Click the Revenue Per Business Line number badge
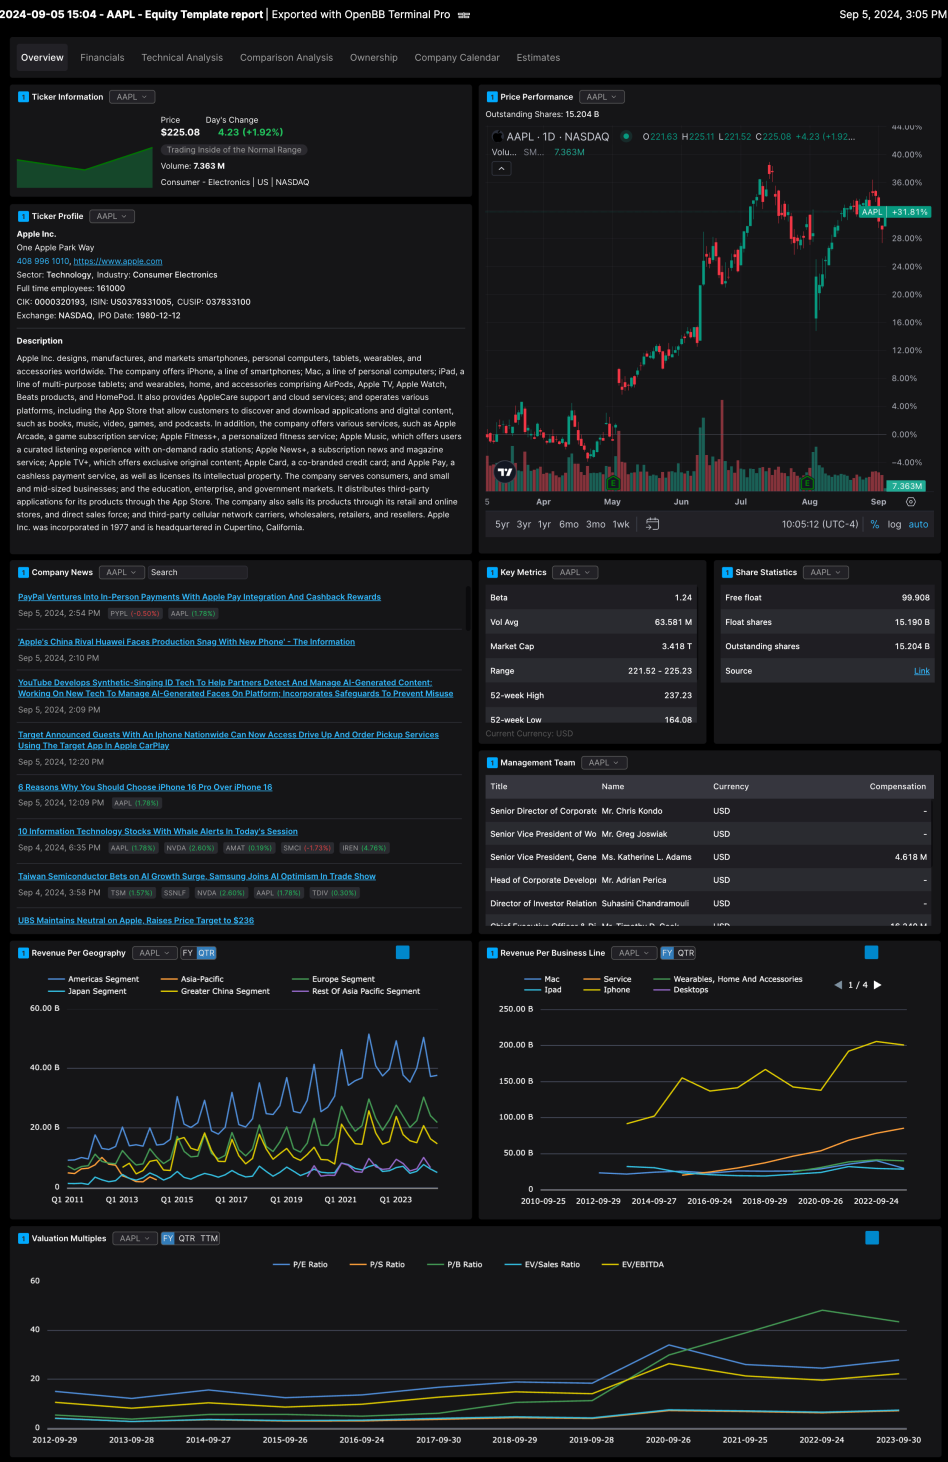 point(492,953)
